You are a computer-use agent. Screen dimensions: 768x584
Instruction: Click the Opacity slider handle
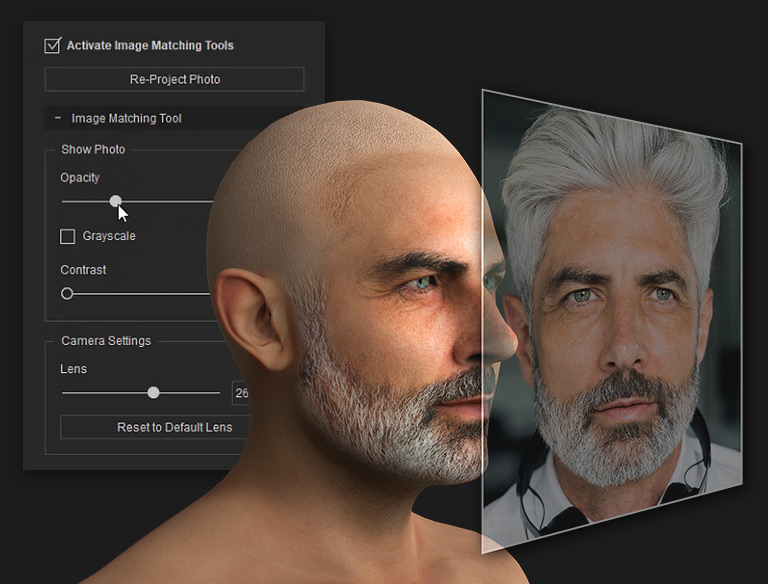pyautogui.click(x=116, y=201)
